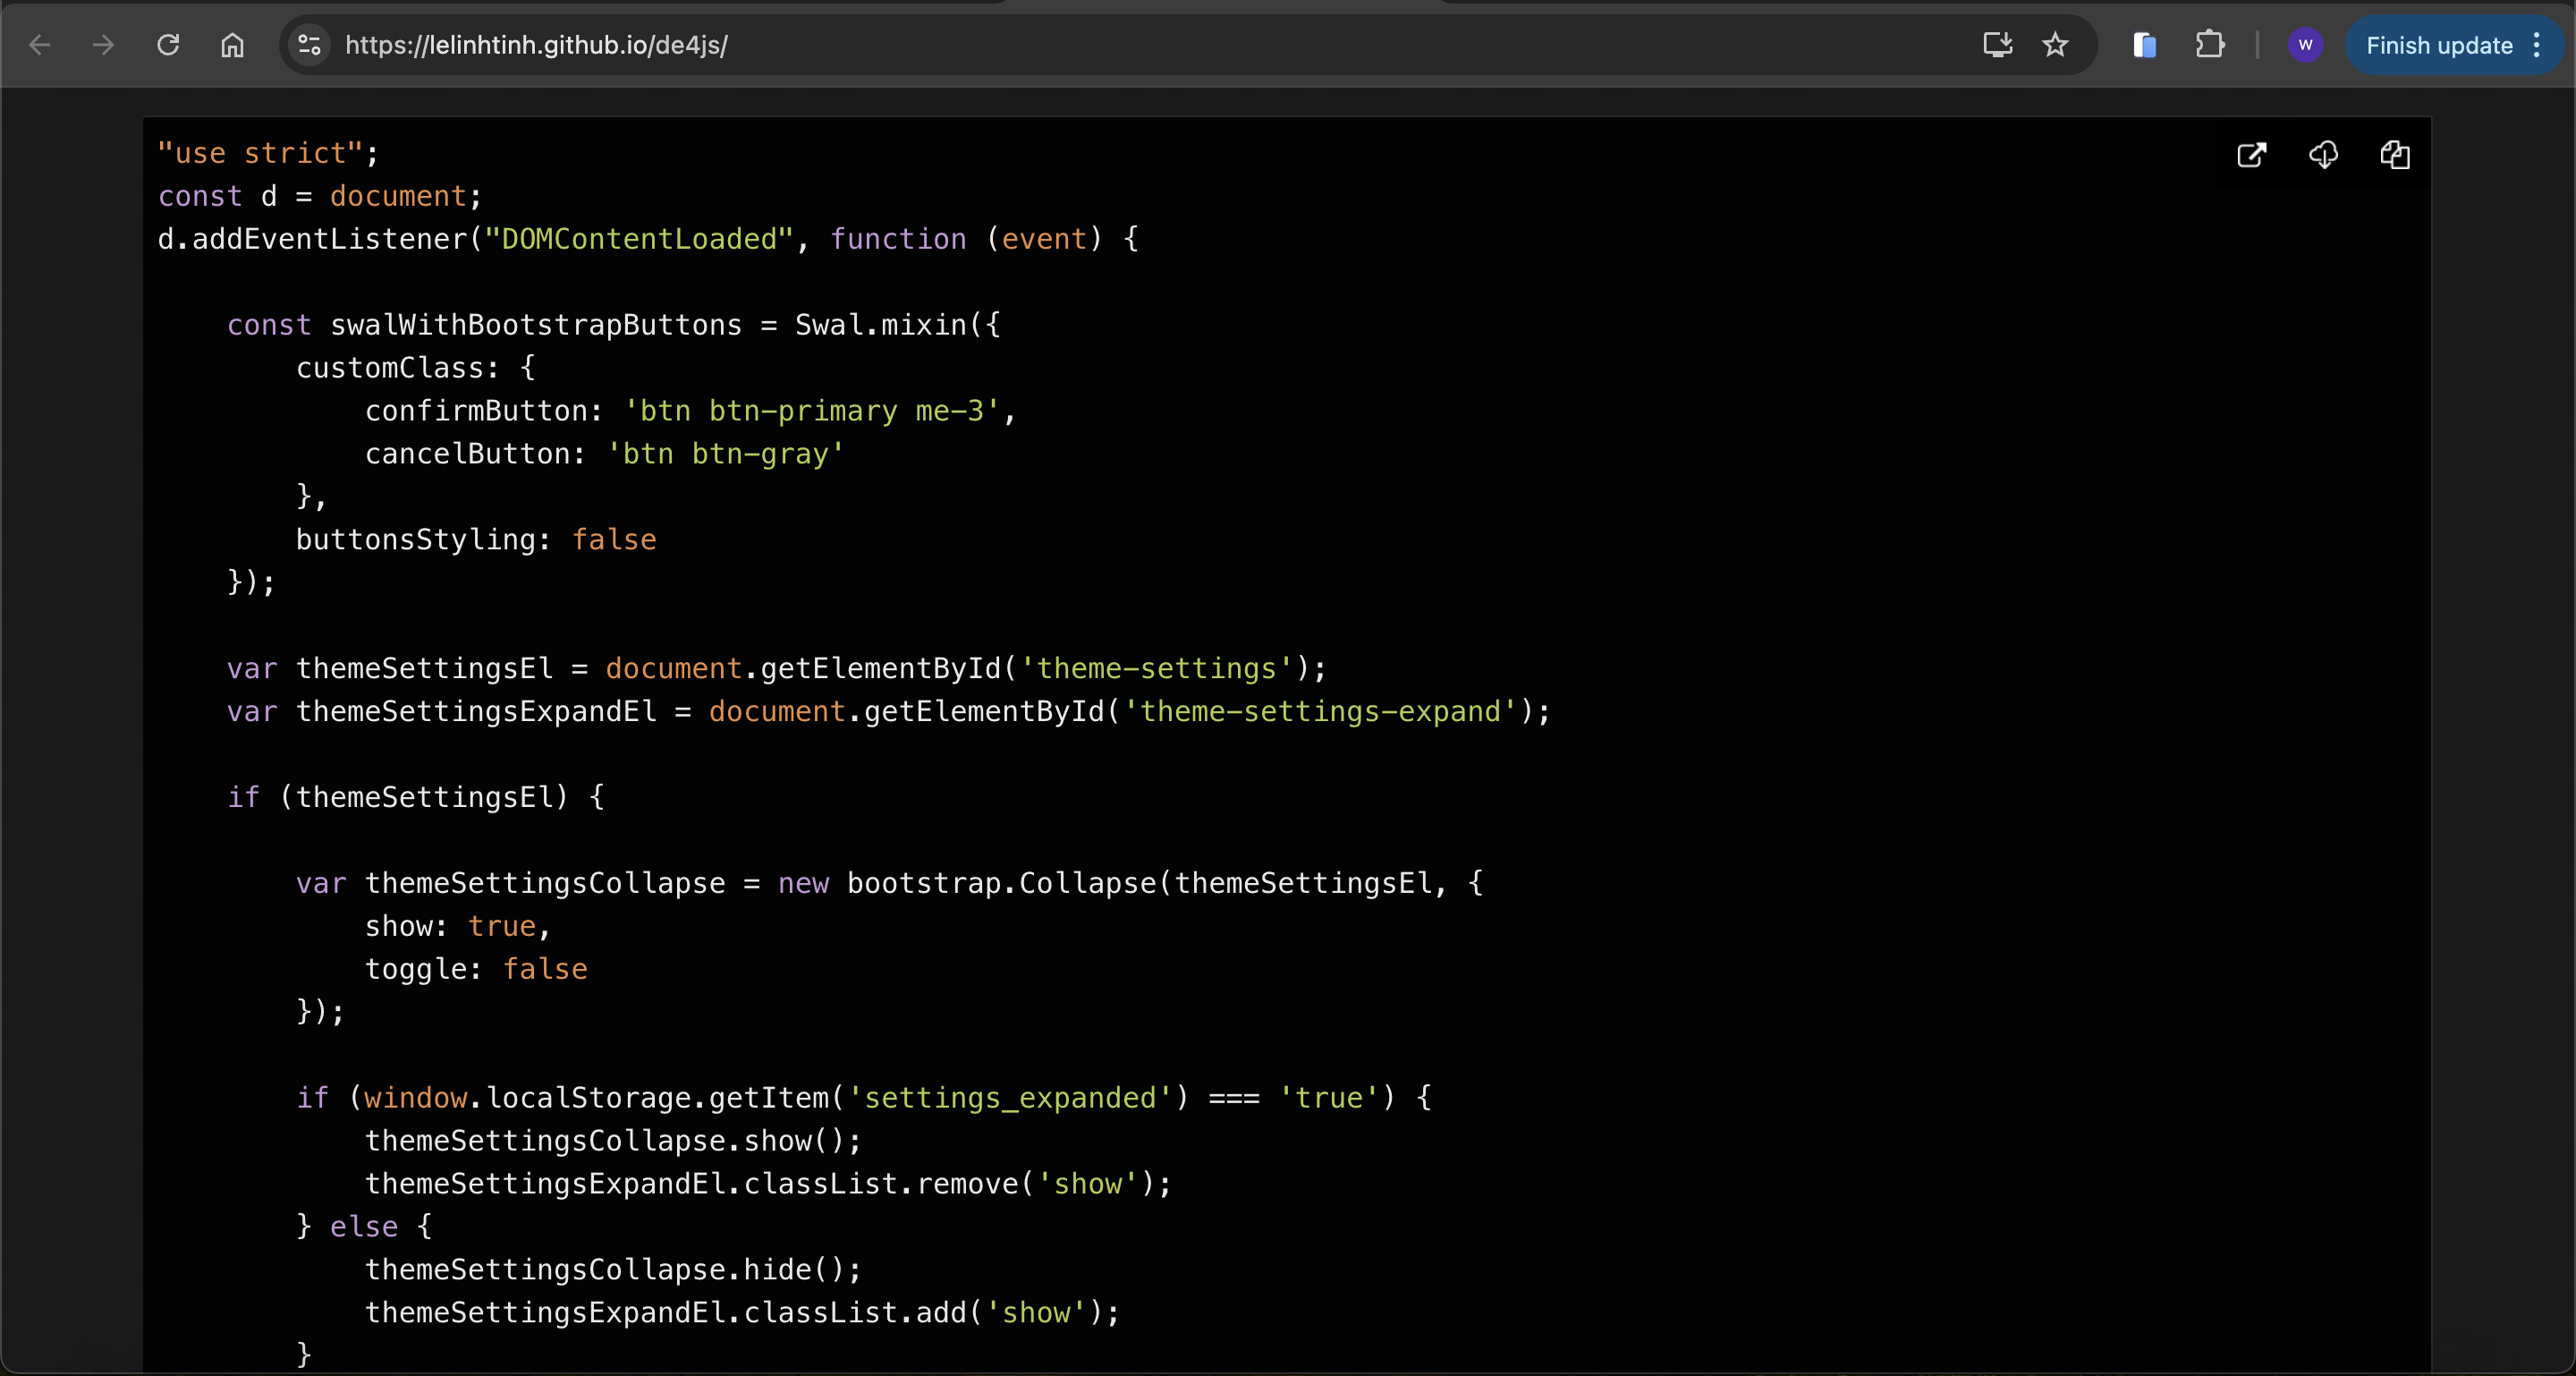Viewport: 2576px width, 1376px height.
Task: Install the page as an app
Action: tap(1997, 45)
